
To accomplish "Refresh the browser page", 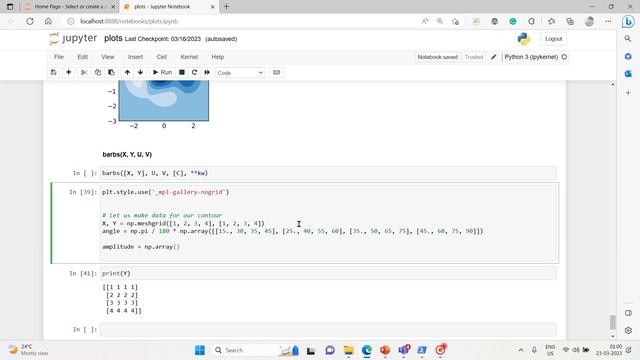I will 30,21.
